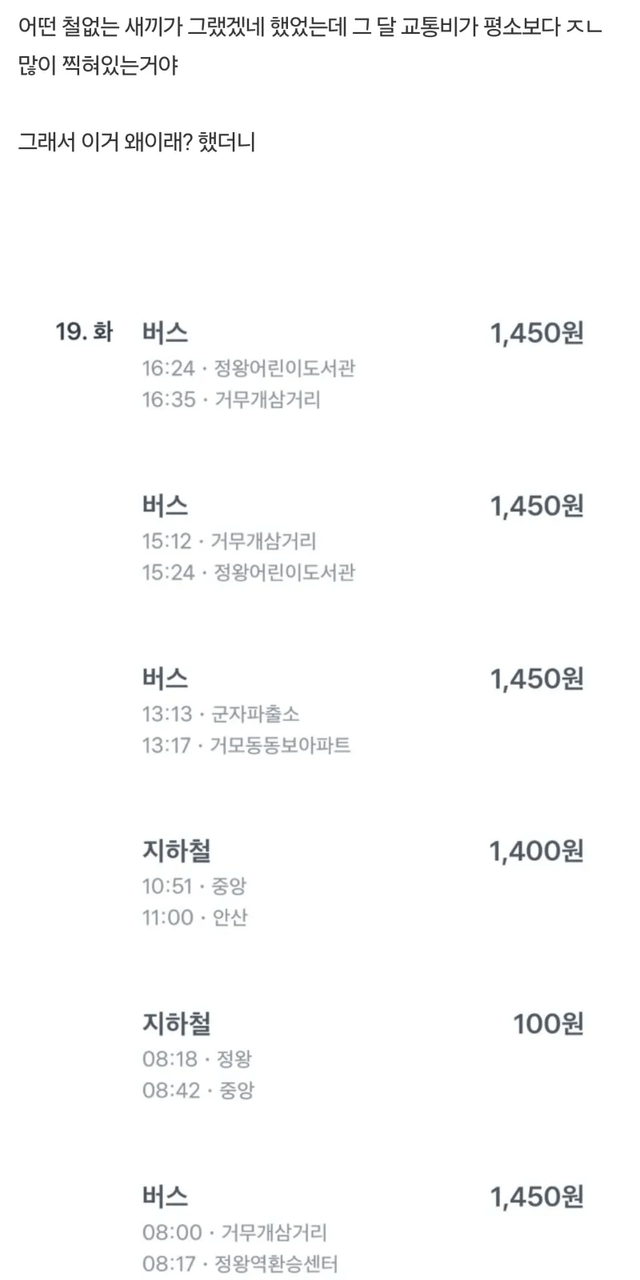Viewport: 640px width, 1280px height.
Task: Click the 버스 heading above 13:13 군자파출소
Action: pyautogui.click(x=165, y=679)
